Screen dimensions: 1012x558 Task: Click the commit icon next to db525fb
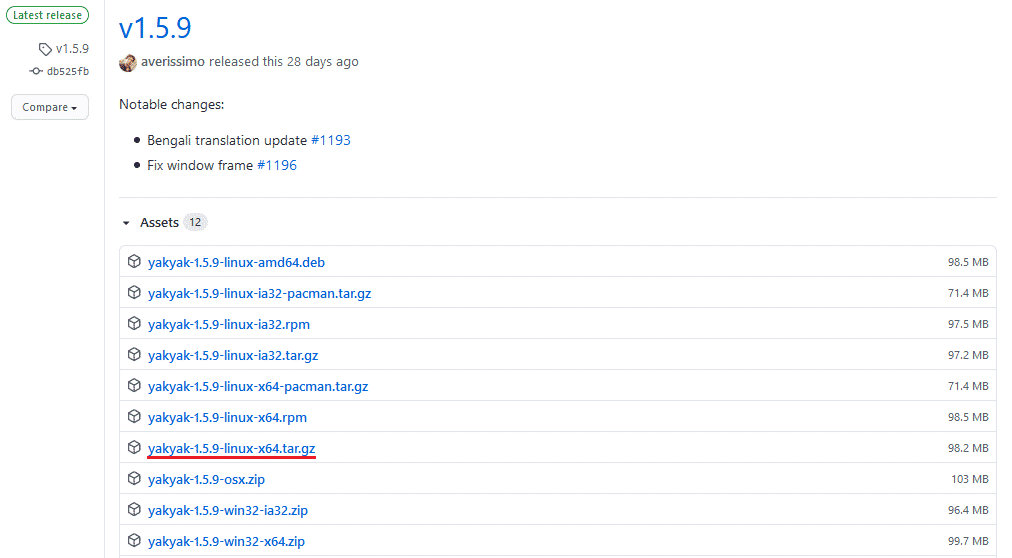point(35,71)
